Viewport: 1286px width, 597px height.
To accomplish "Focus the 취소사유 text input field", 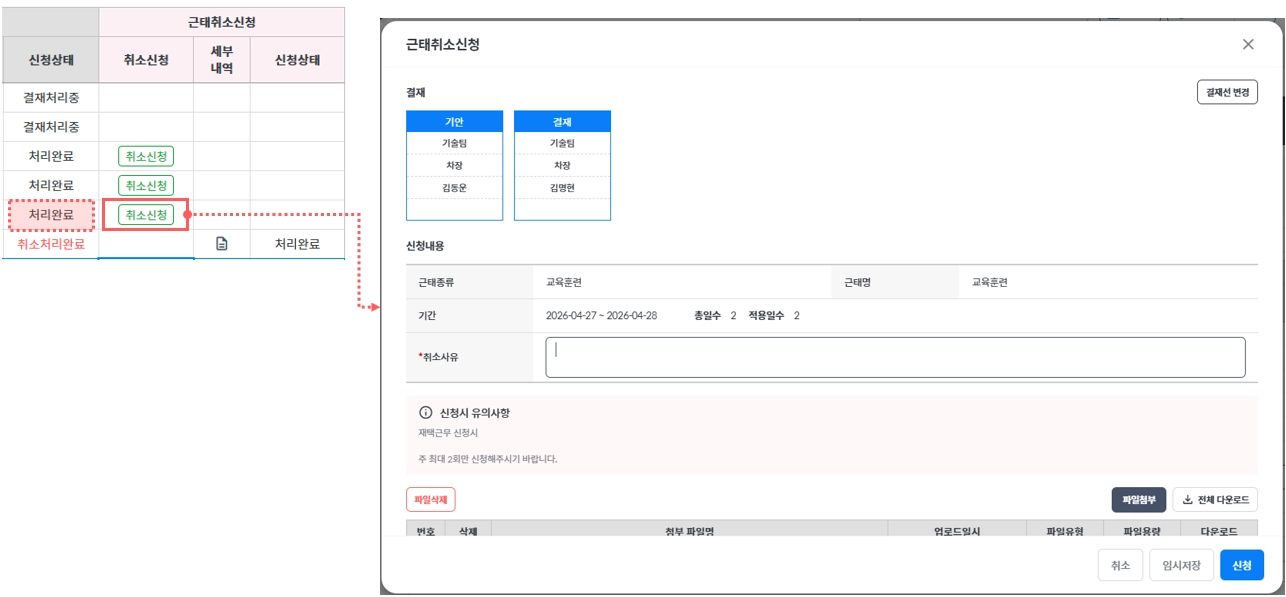I will (895, 357).
